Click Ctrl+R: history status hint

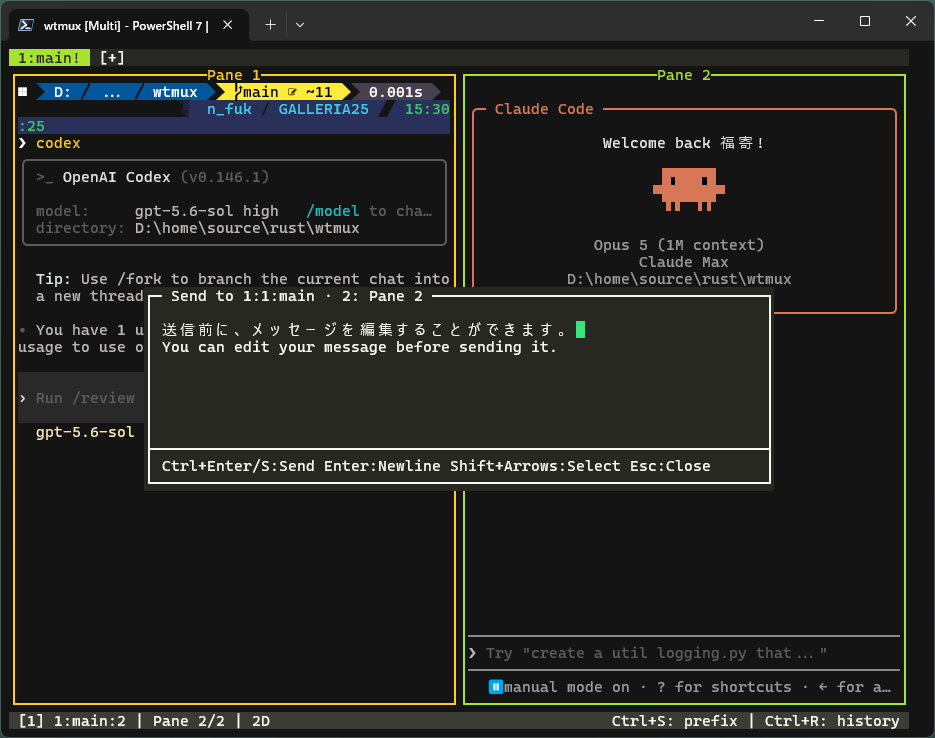[832, 721]
